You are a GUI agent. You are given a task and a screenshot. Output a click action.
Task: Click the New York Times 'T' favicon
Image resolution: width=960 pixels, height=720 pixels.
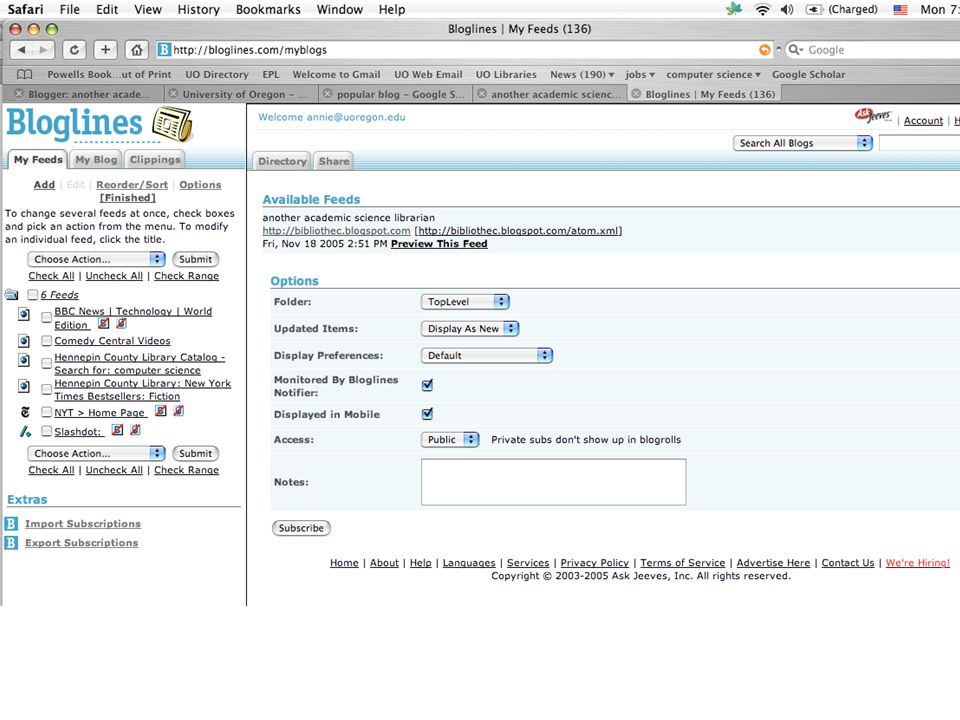tap(25, 412)
